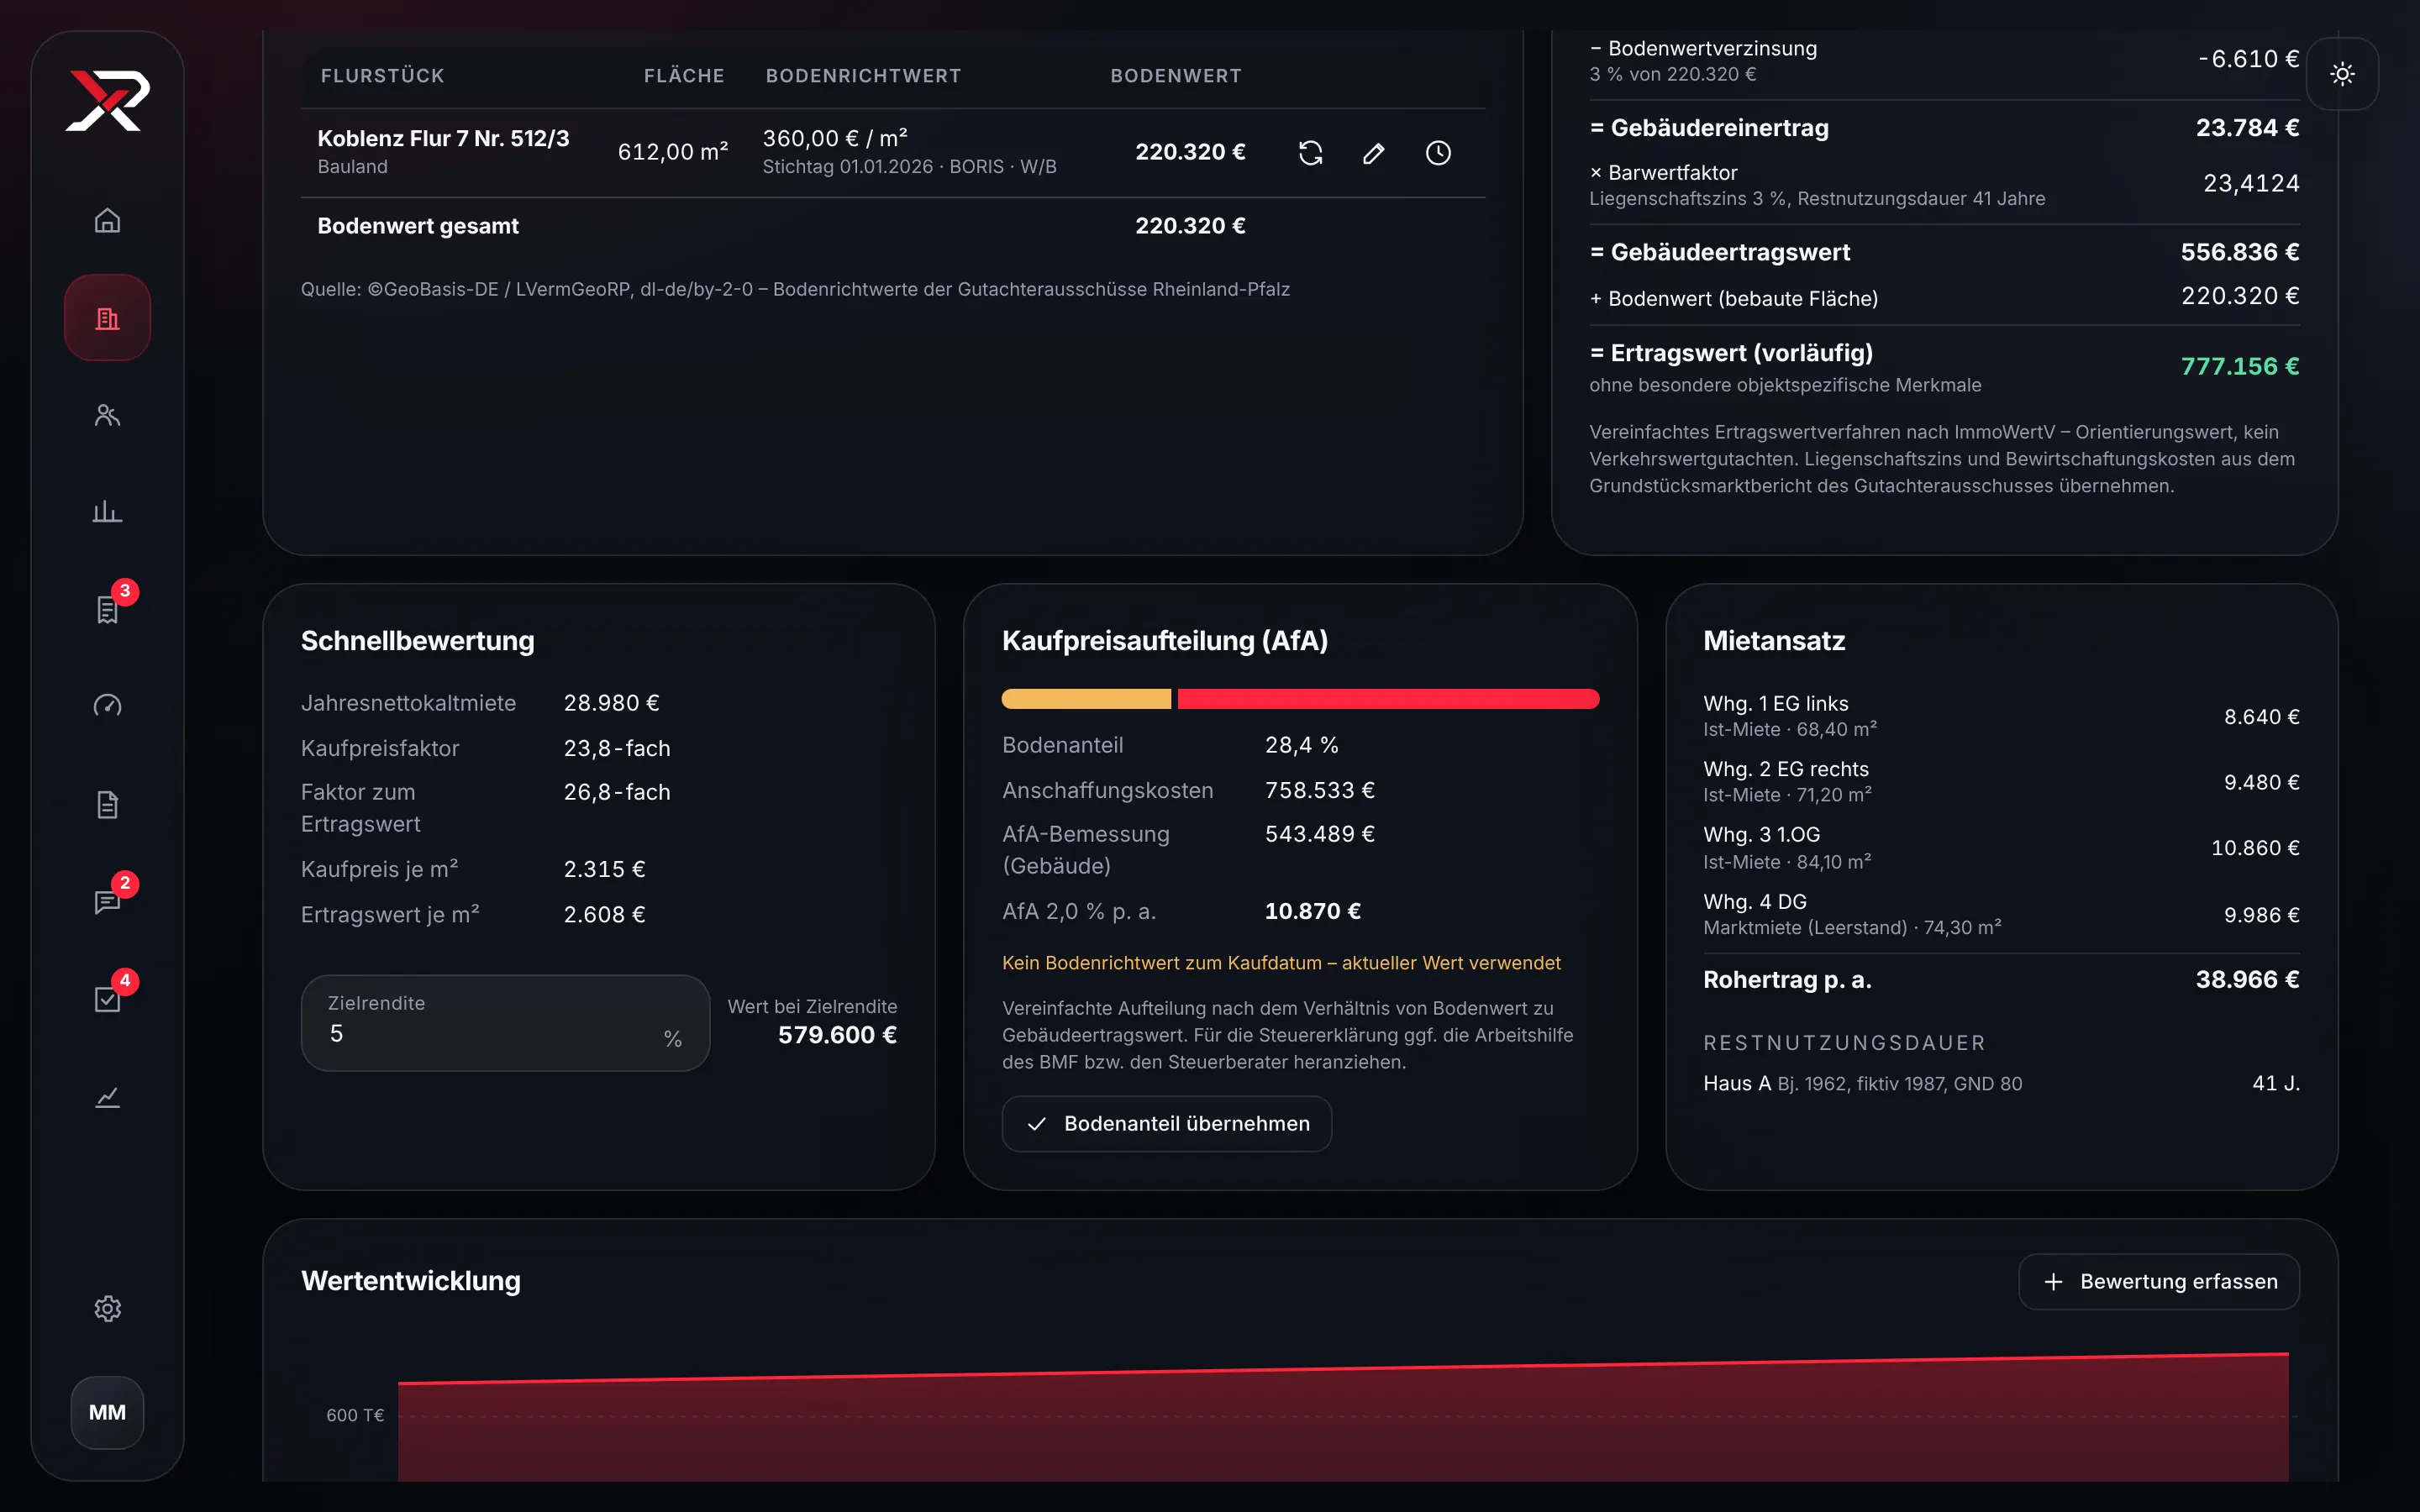Click the Bodenwertverzinsung -6.610 € value
The image size is (2420, 1512).
pyautogui.click(x=2248, y=59)
